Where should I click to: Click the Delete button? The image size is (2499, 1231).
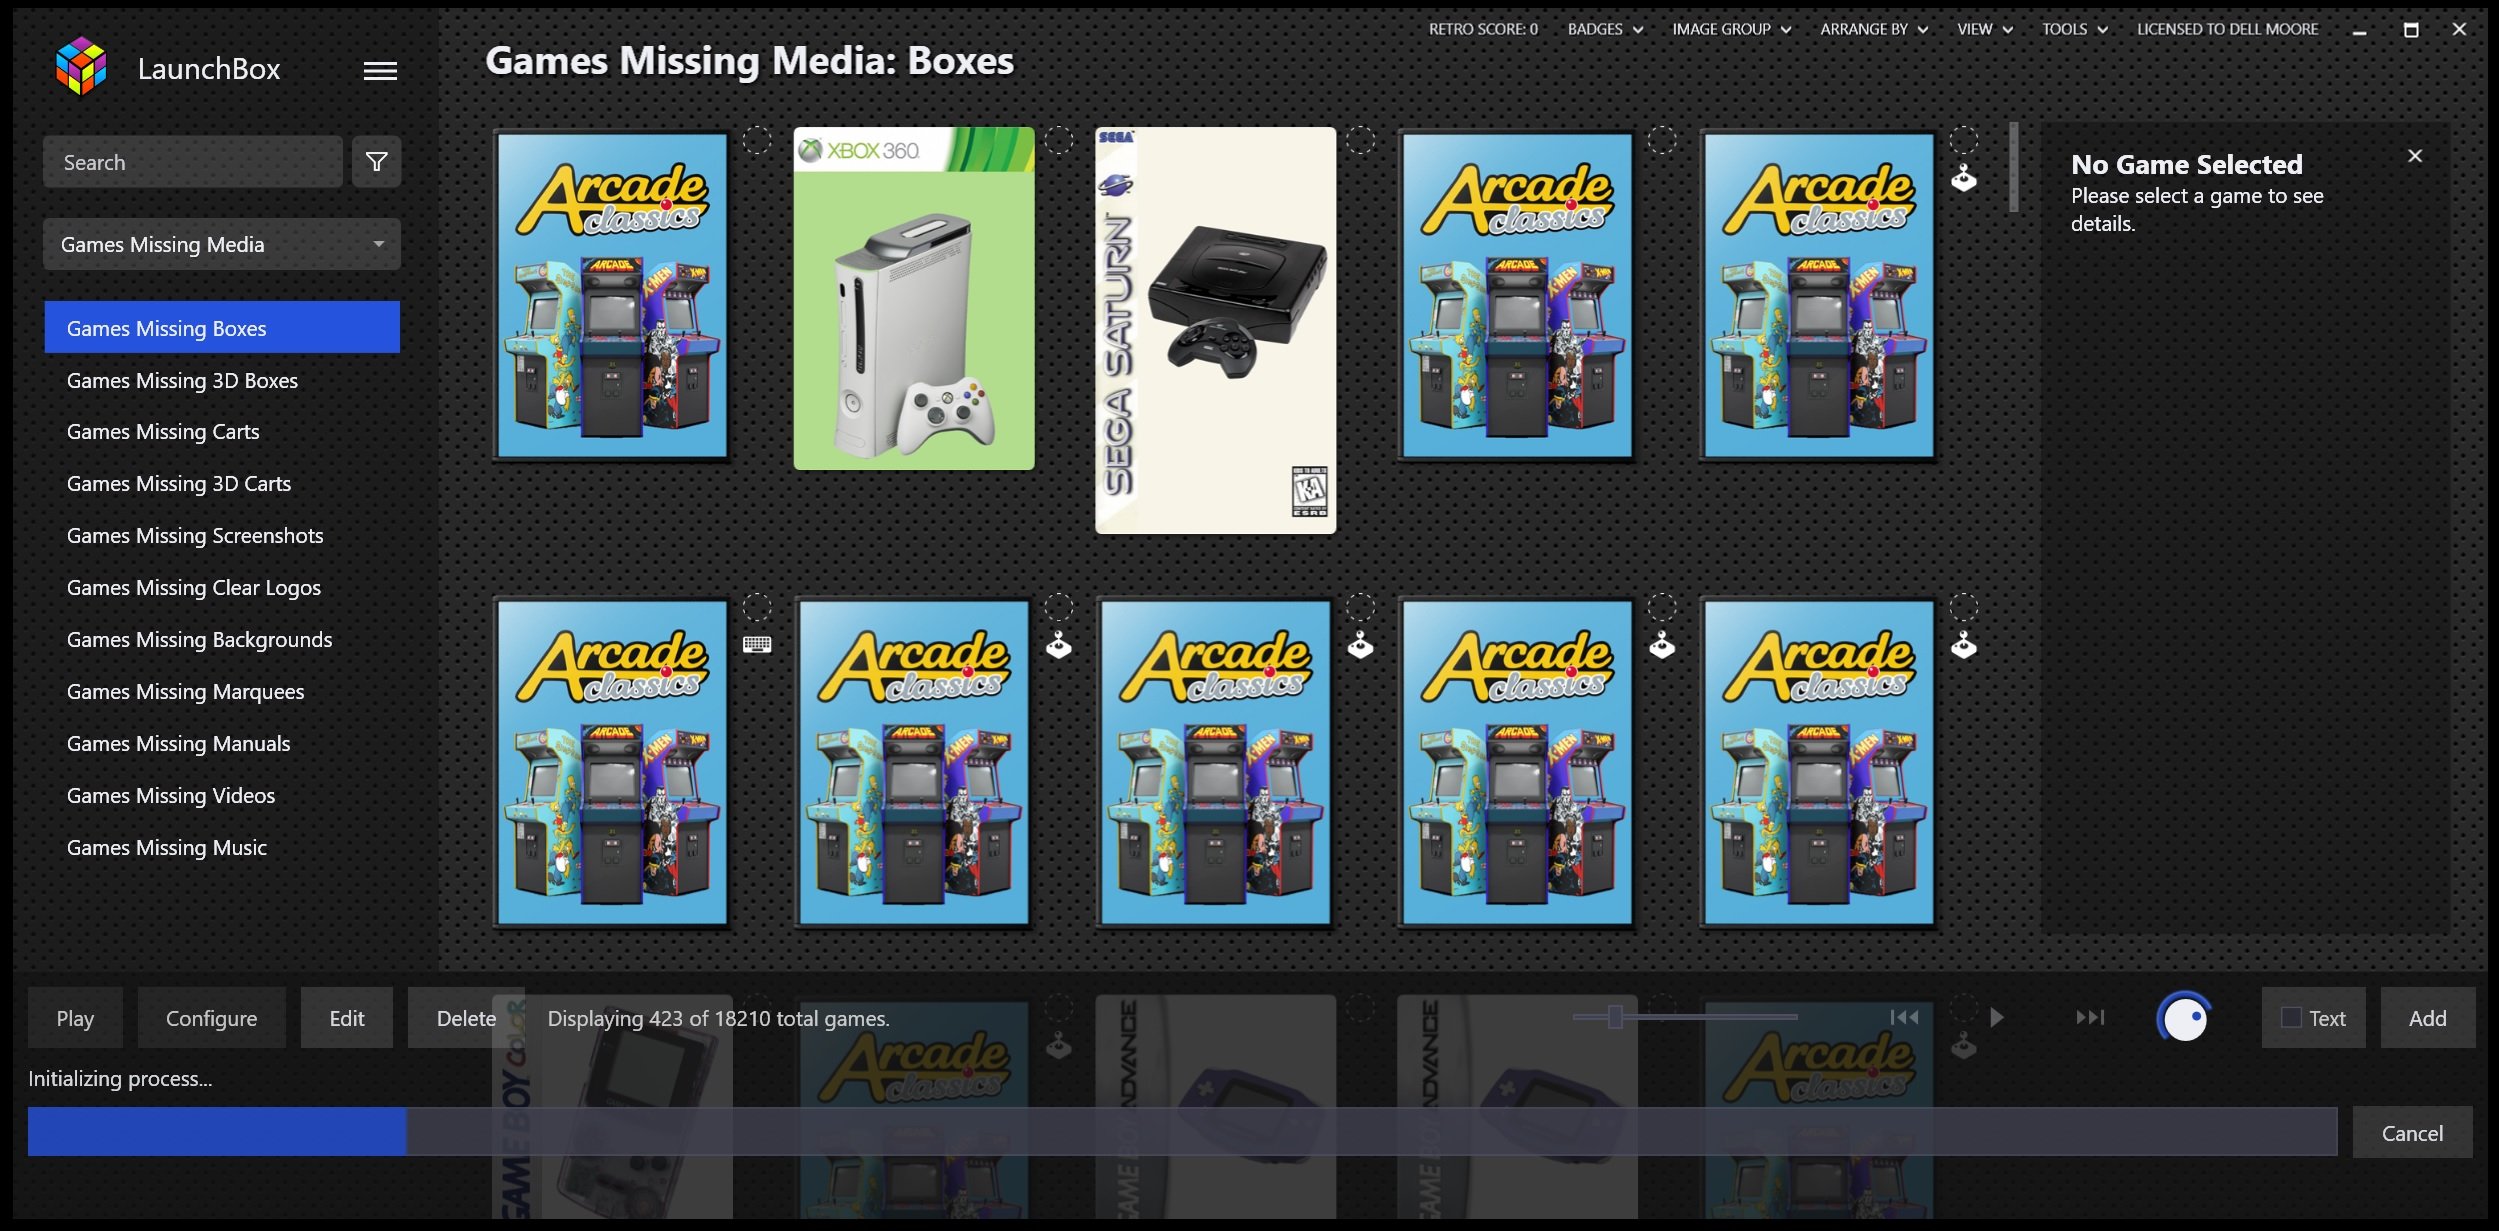tap(466, 1018)
